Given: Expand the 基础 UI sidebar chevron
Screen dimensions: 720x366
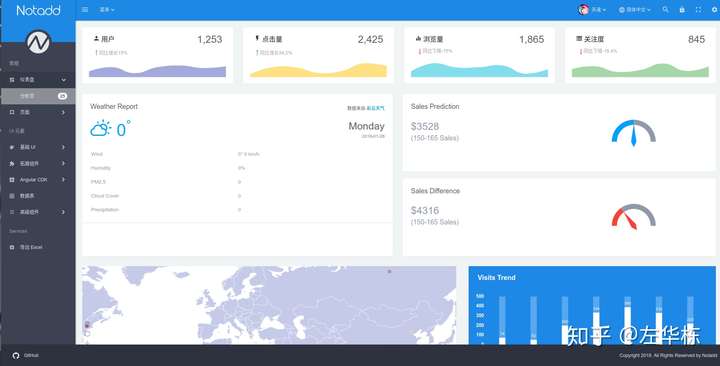Looking at the screenshot, I should [63, 147].
